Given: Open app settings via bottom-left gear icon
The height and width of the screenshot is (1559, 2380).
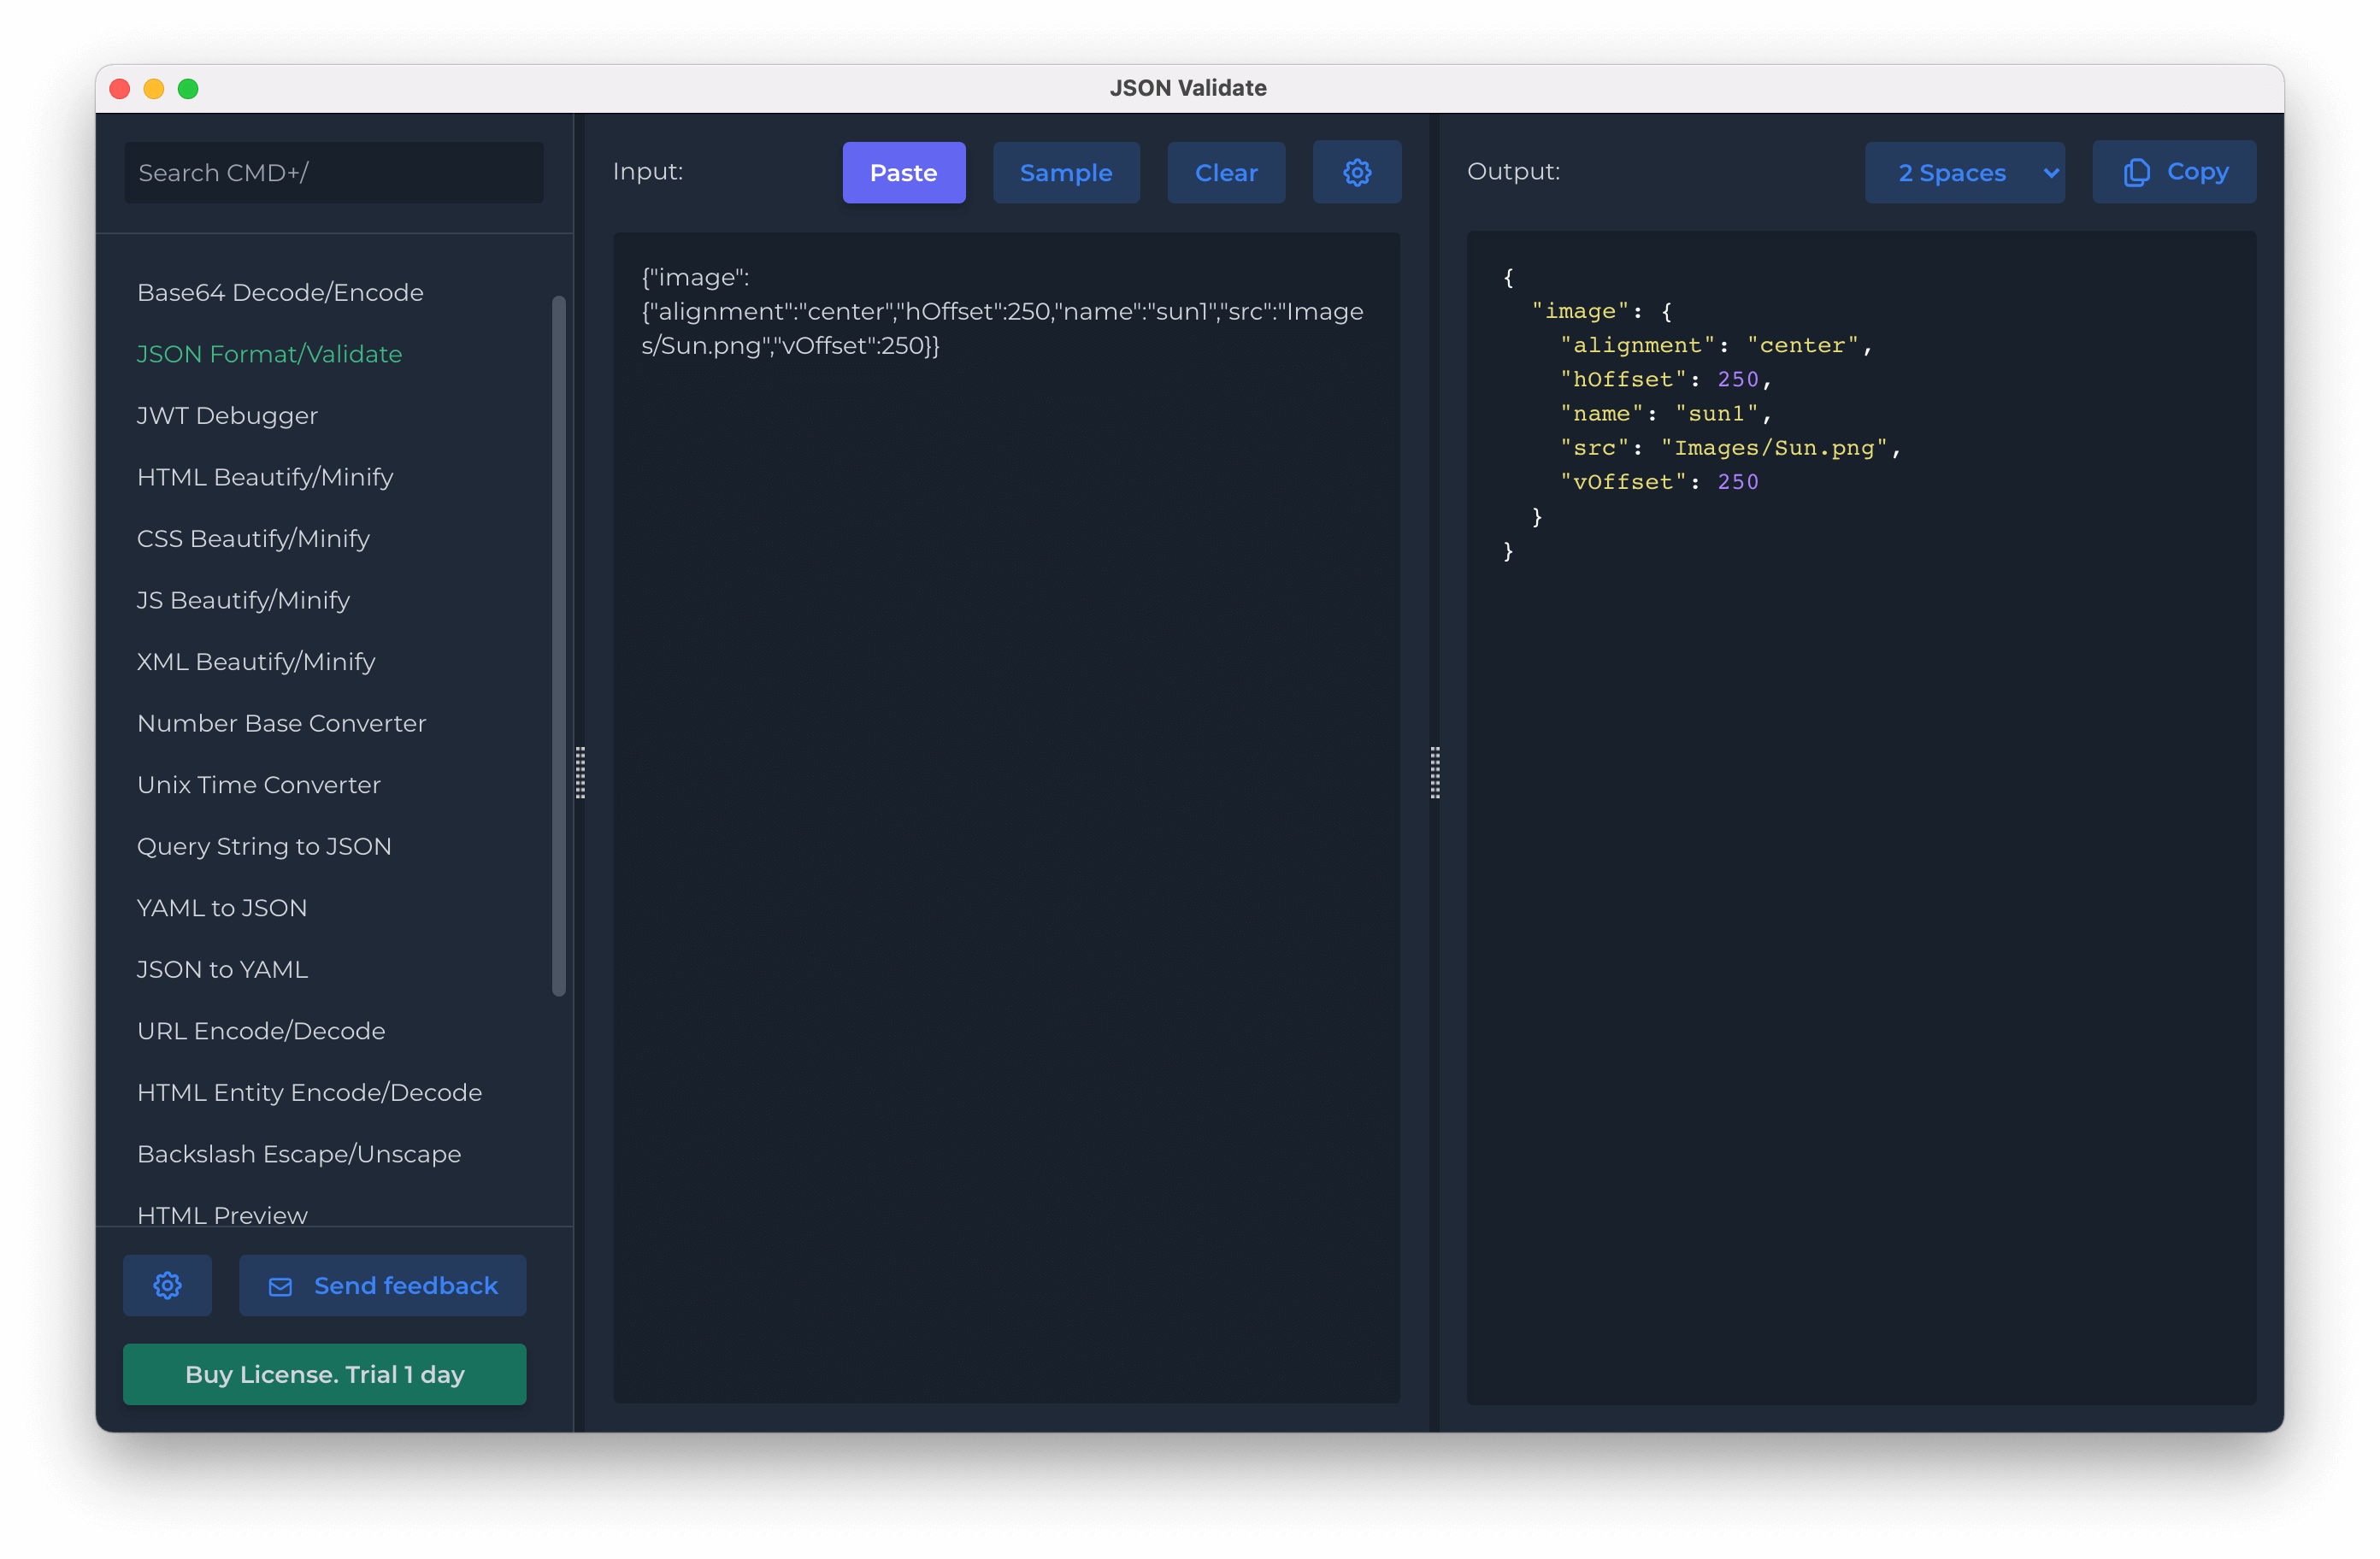Looking at the screenshot, I should tap(167, 1285).
